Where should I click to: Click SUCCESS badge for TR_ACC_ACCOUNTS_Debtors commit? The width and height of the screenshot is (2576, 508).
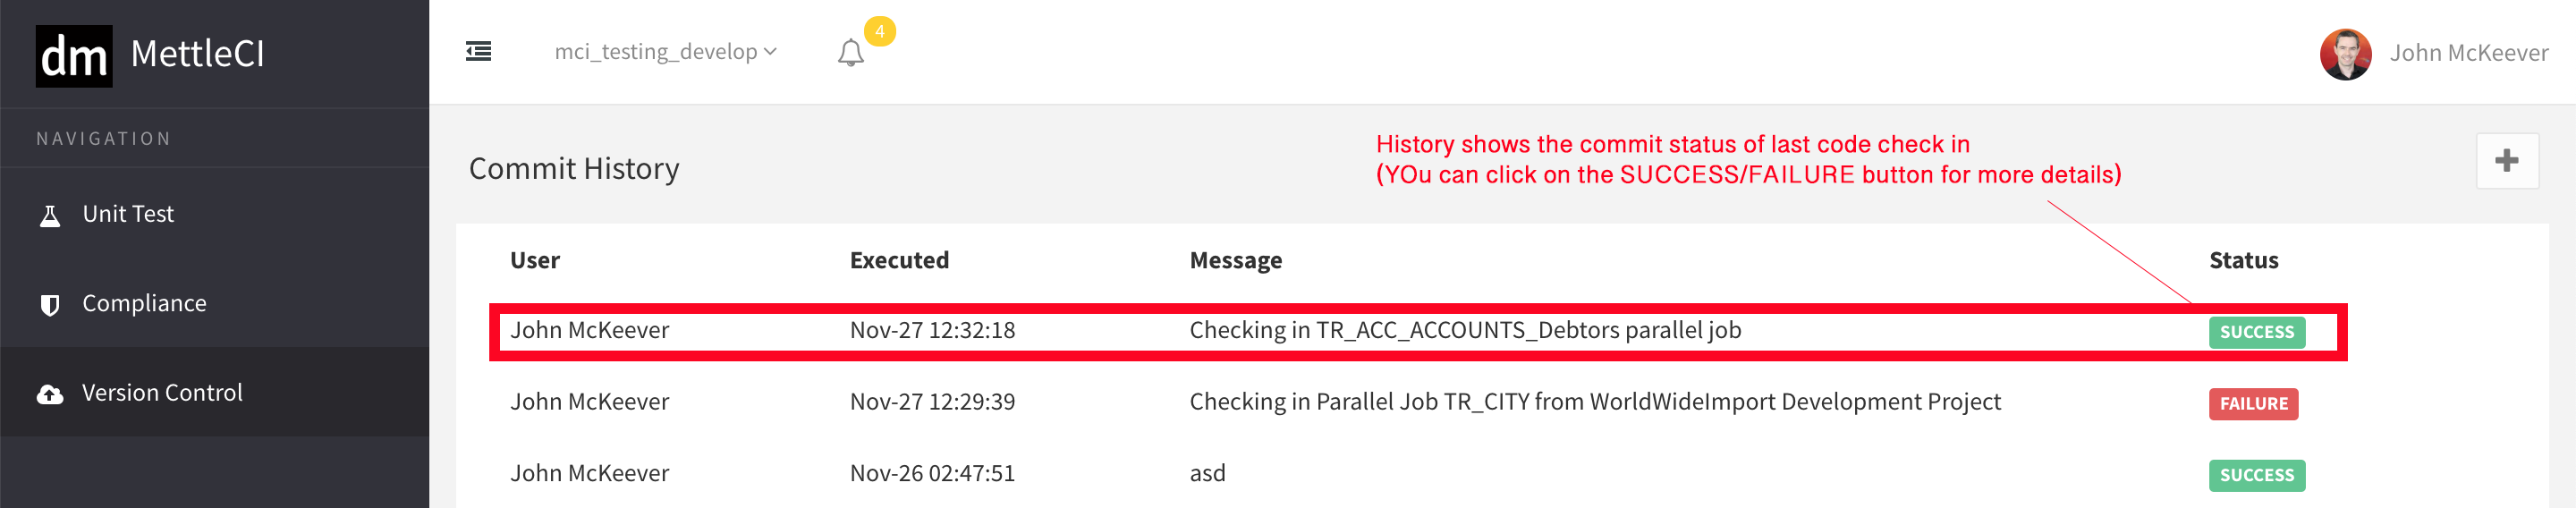tap(2256, 332)
